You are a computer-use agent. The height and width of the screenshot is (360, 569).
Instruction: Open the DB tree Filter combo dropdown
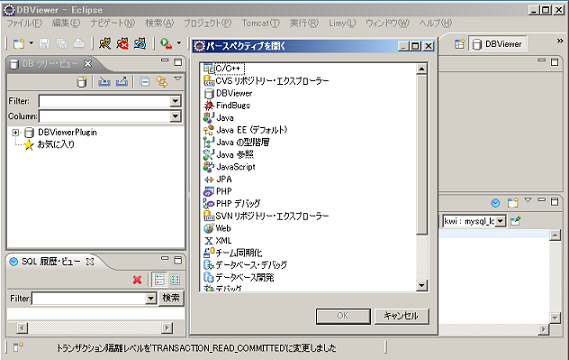pyautogui.click(x=175, y=101)
